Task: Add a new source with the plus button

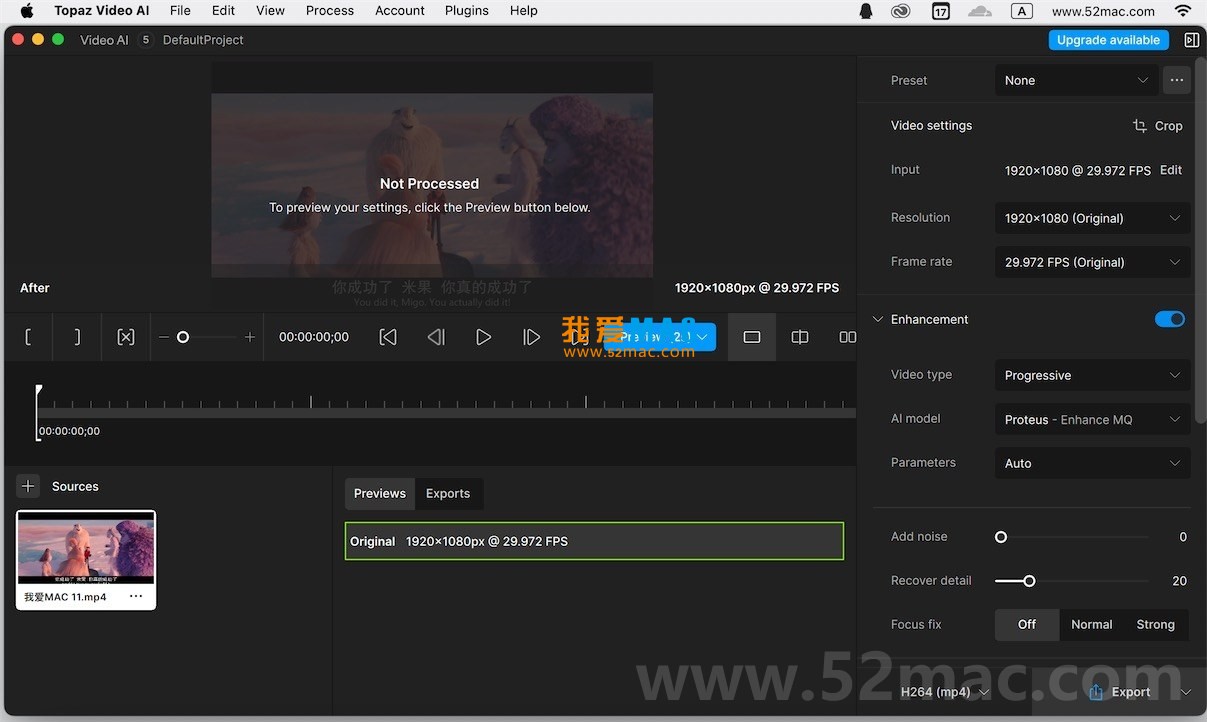Action: pos(28,486)
